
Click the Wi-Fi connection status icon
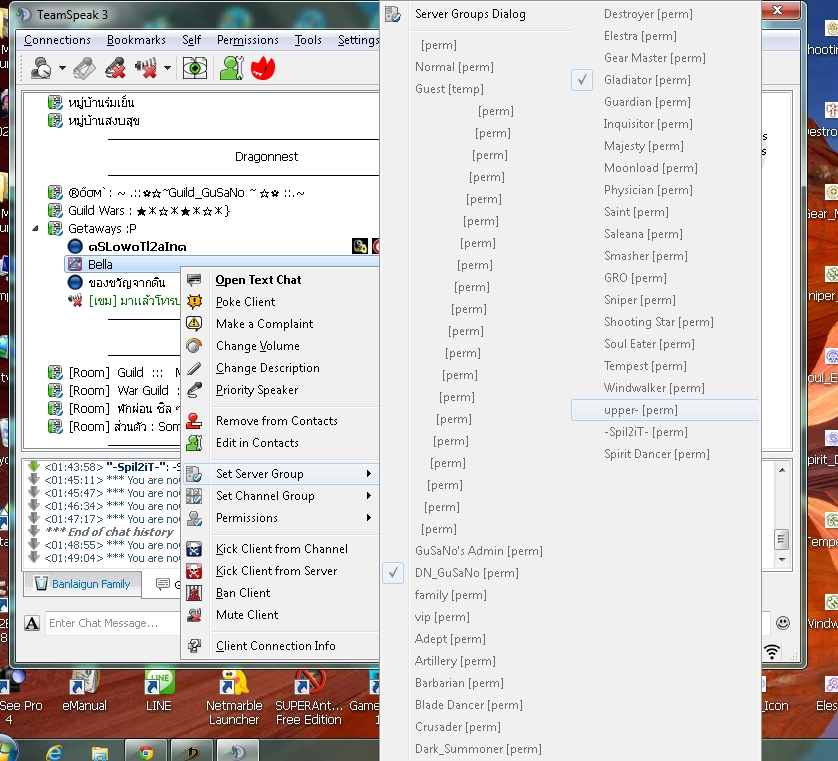(772, 651)
